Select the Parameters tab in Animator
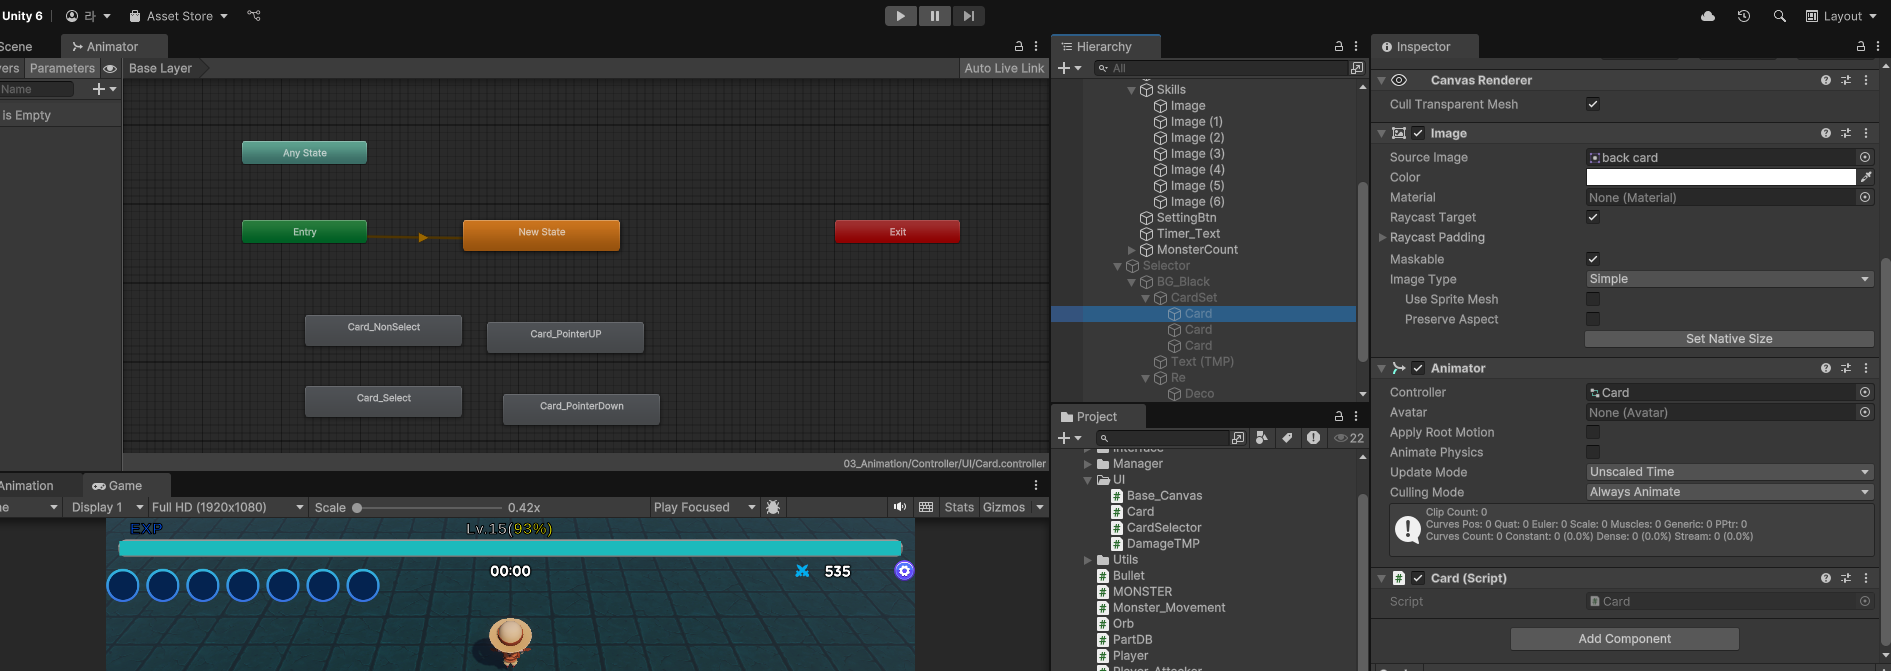 point(62,68)
